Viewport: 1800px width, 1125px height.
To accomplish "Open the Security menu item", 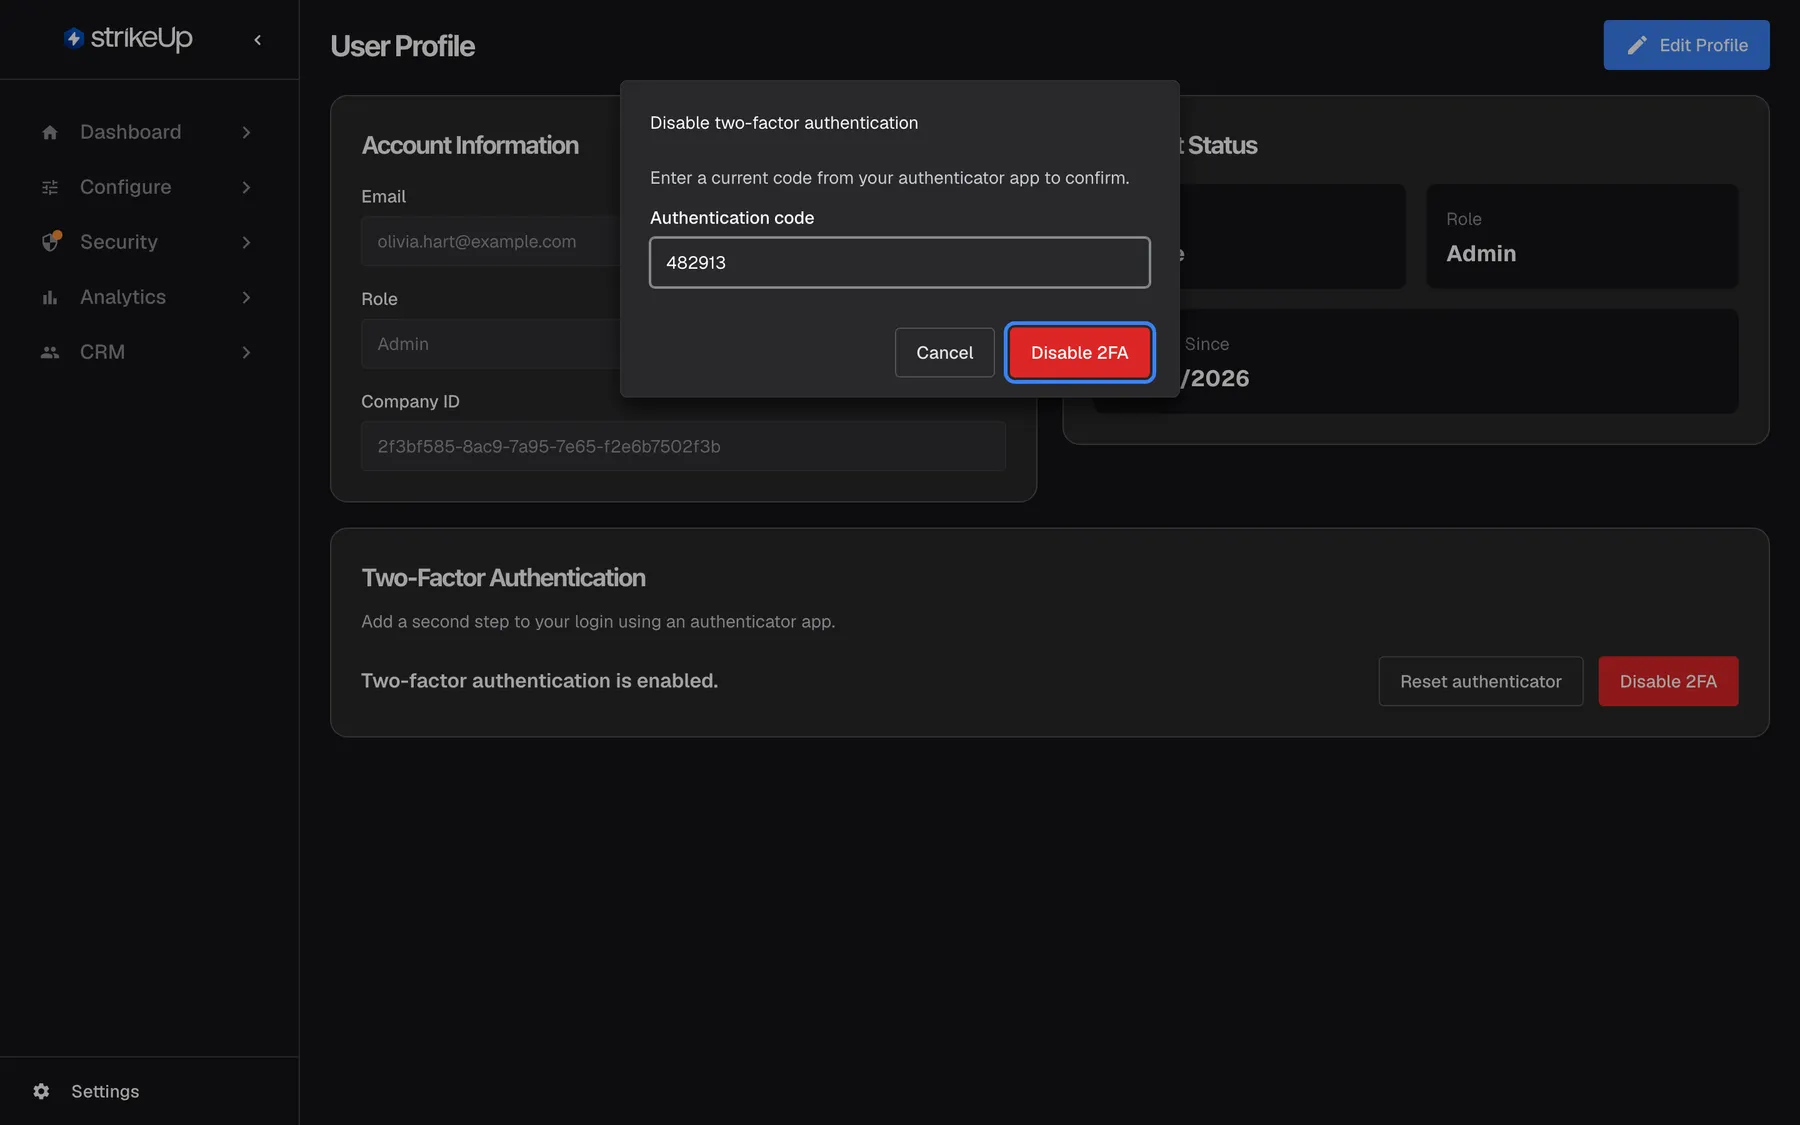I will pyautogui.click(x=147, y=242).
